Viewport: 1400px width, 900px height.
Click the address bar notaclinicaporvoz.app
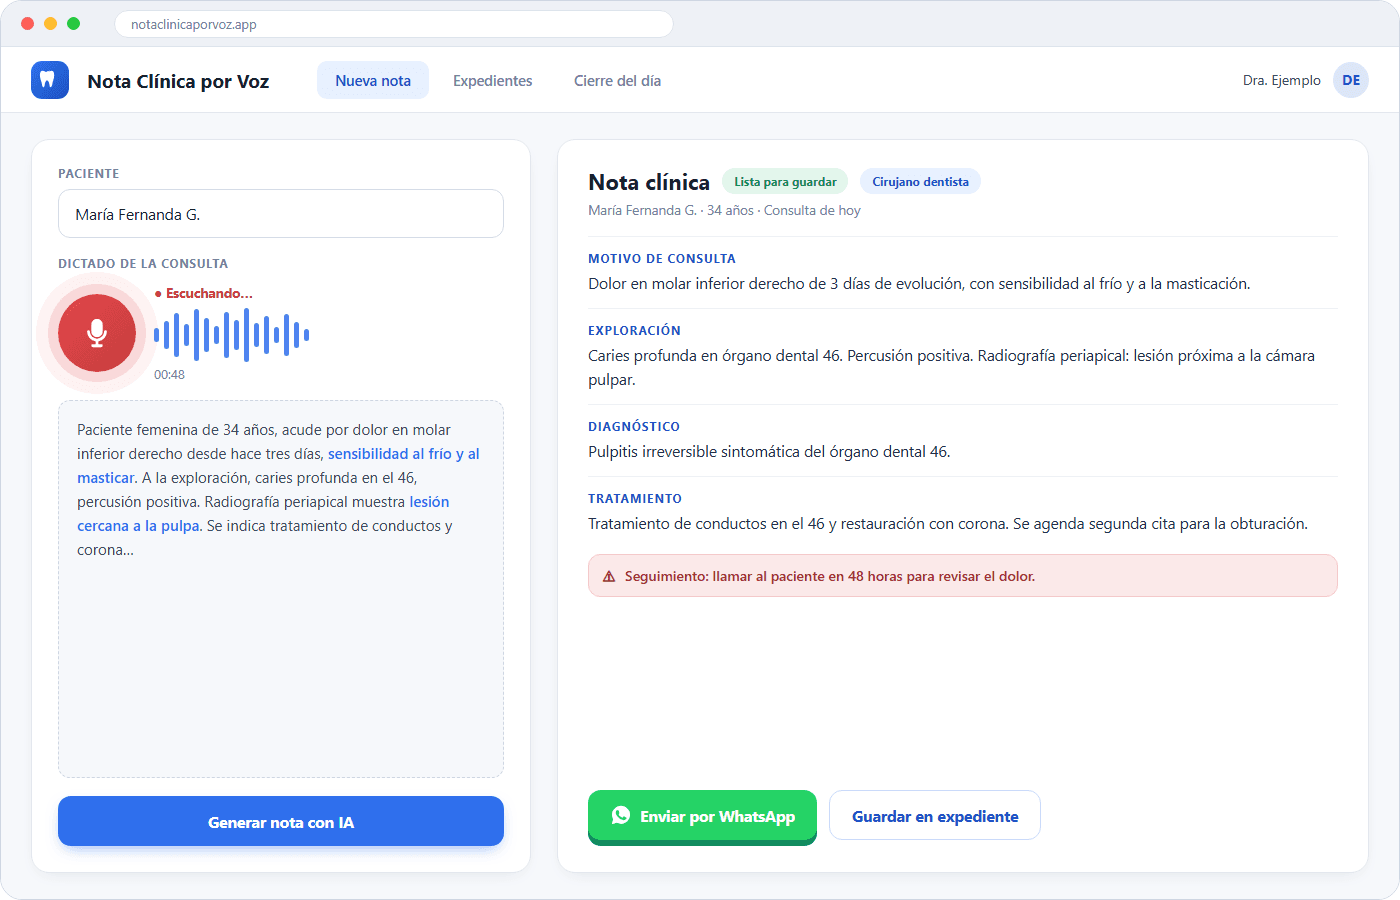[x=394, y=24]
